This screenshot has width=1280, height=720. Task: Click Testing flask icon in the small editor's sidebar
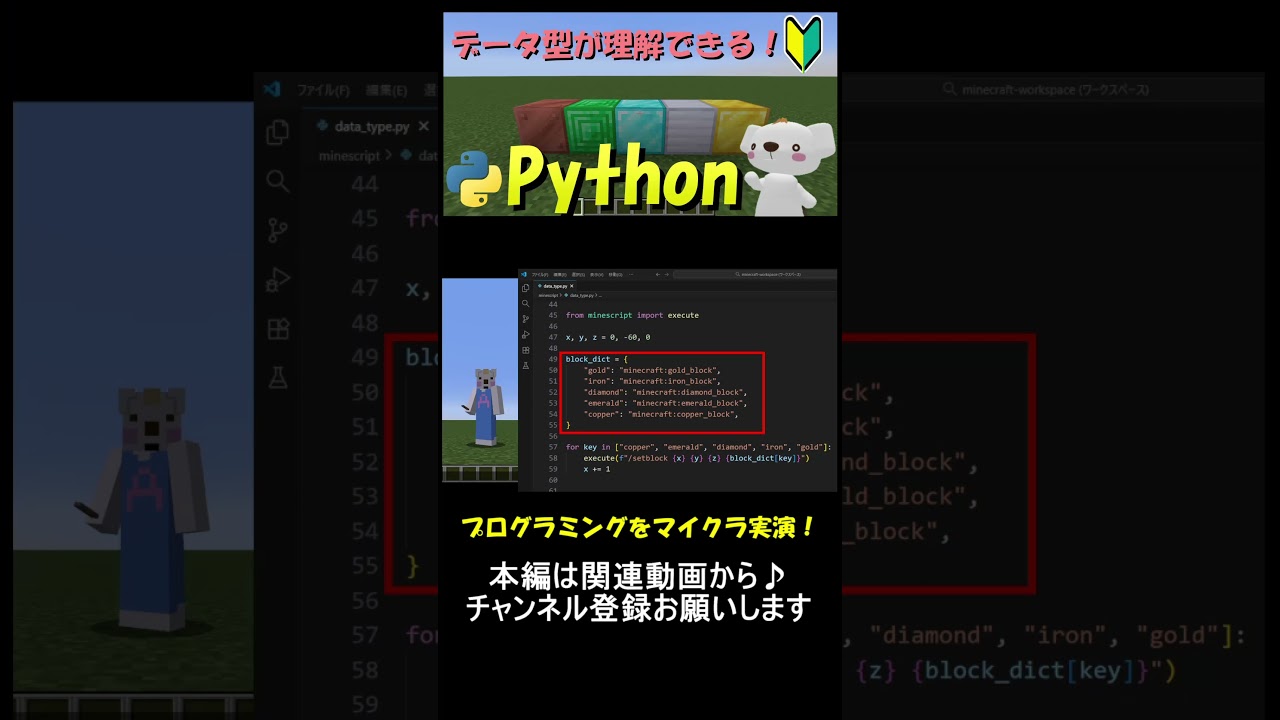click(526, 366)
